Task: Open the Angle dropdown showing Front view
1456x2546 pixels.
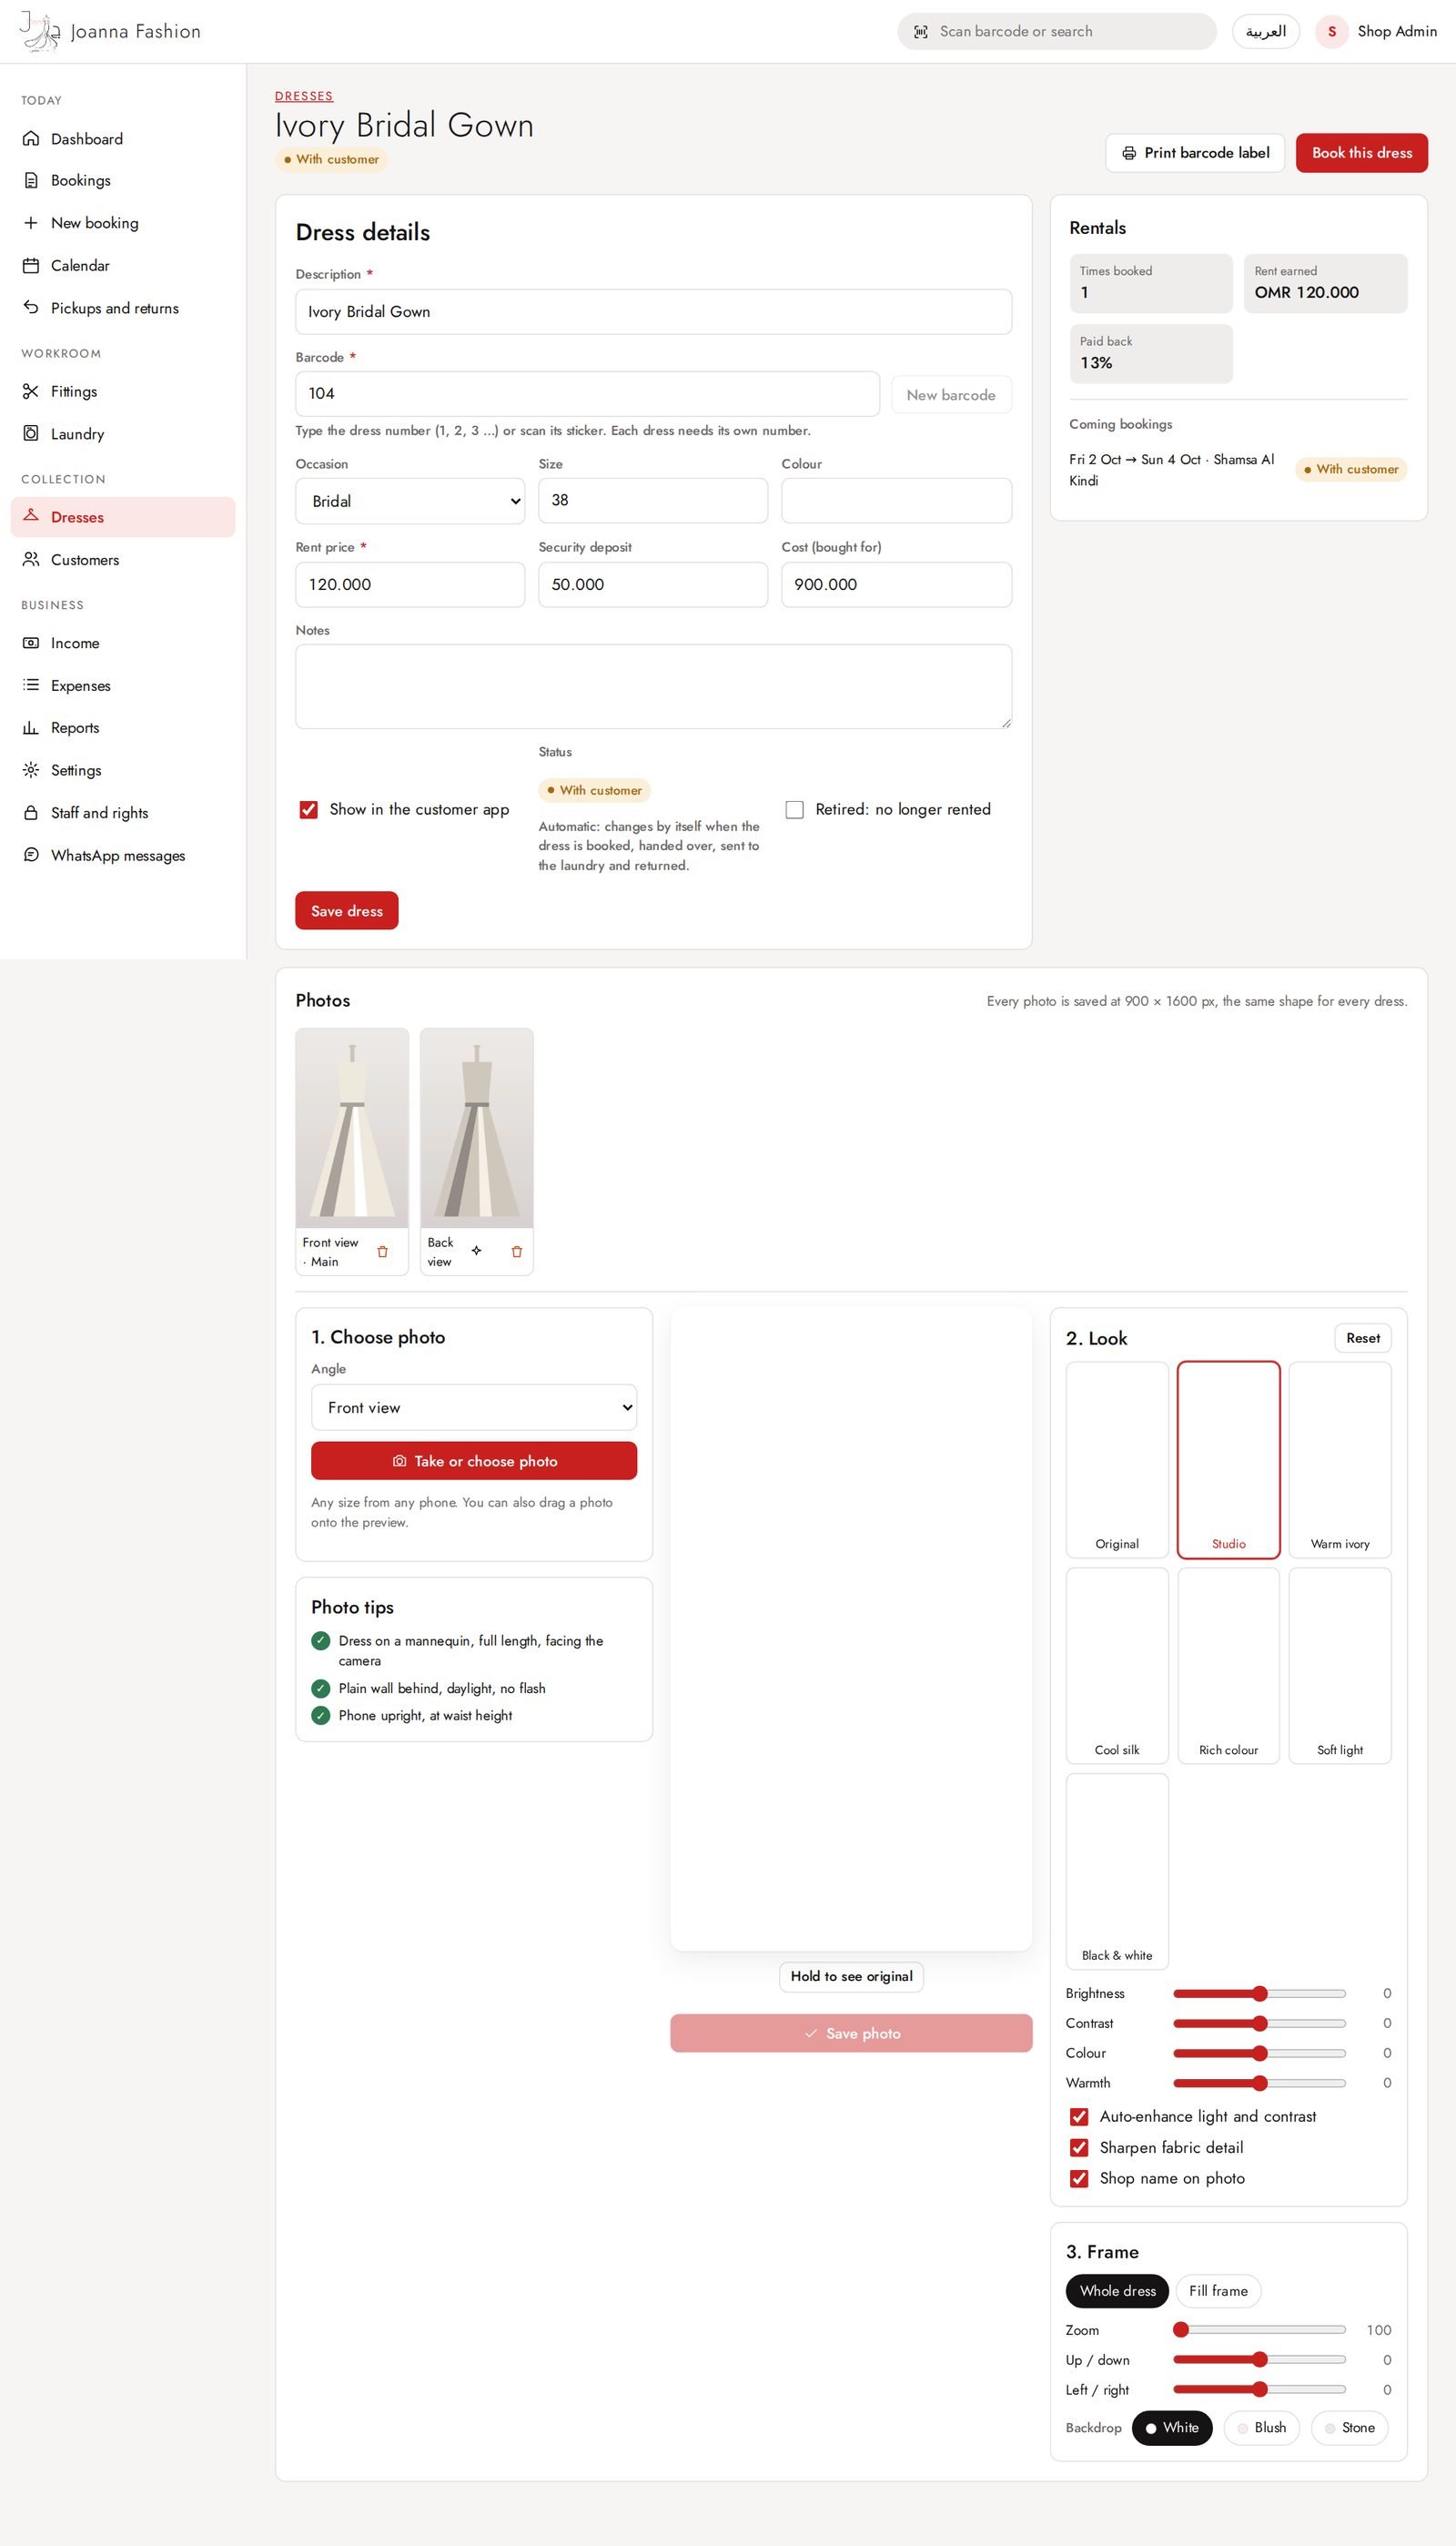Action: pos(474,1408)
